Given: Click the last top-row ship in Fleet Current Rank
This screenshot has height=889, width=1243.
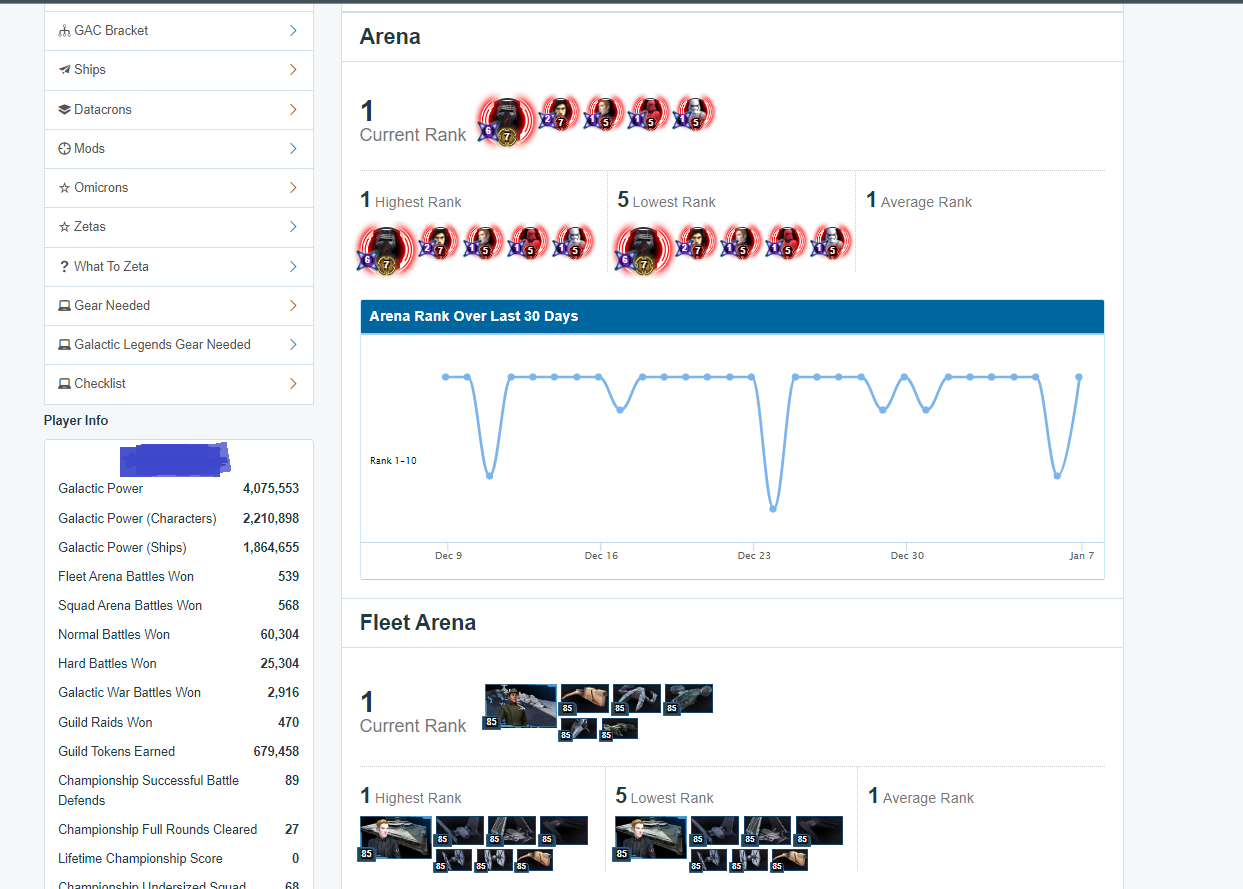Looking at the screenshot, I should (x=689, y=699).
